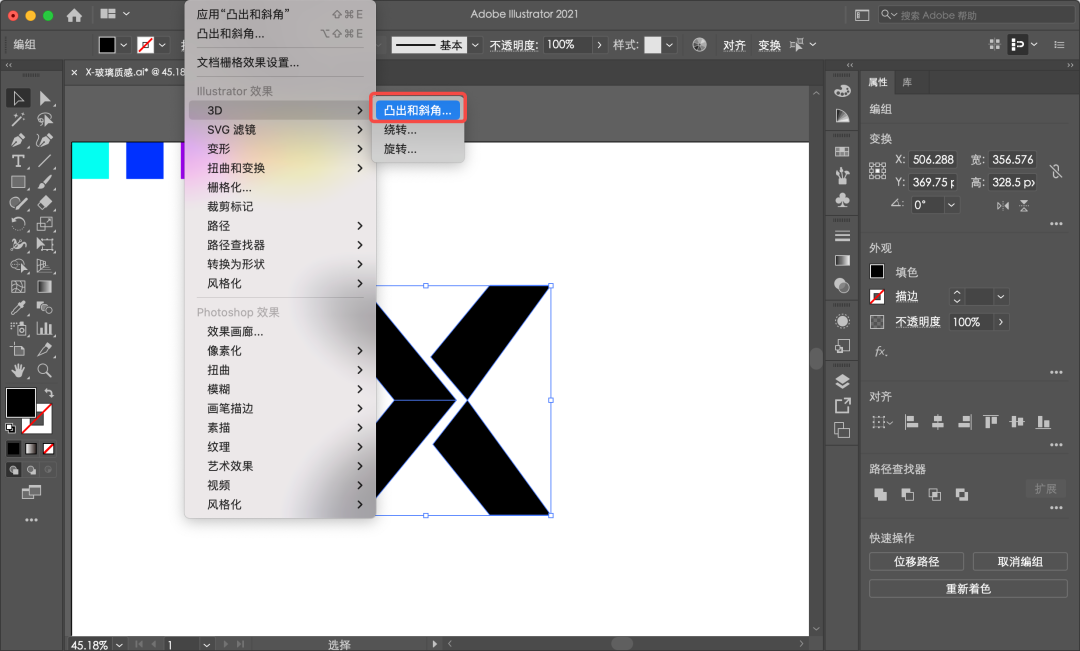
Task: Select the Hand tool
Action: [x=18, y=371]
